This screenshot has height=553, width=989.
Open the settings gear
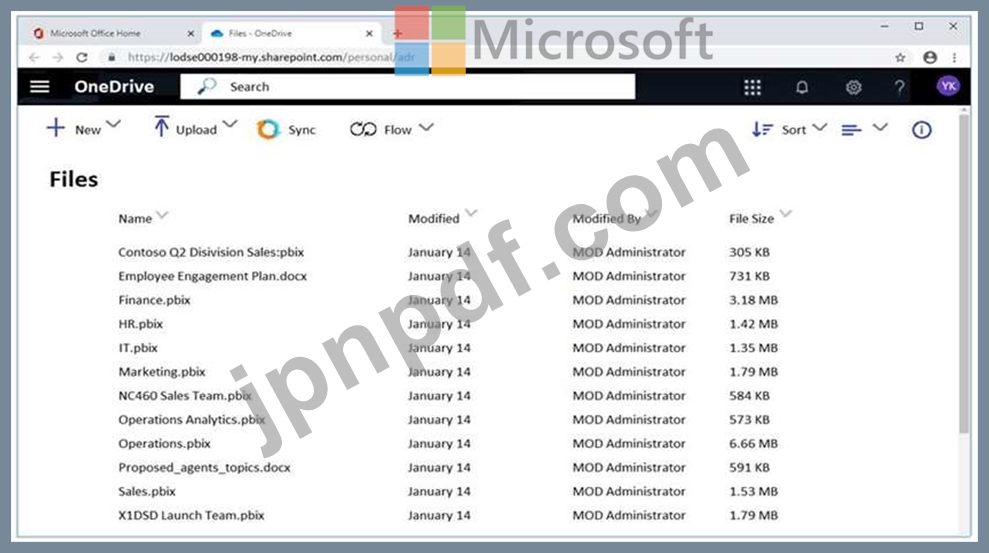point(853,87)
